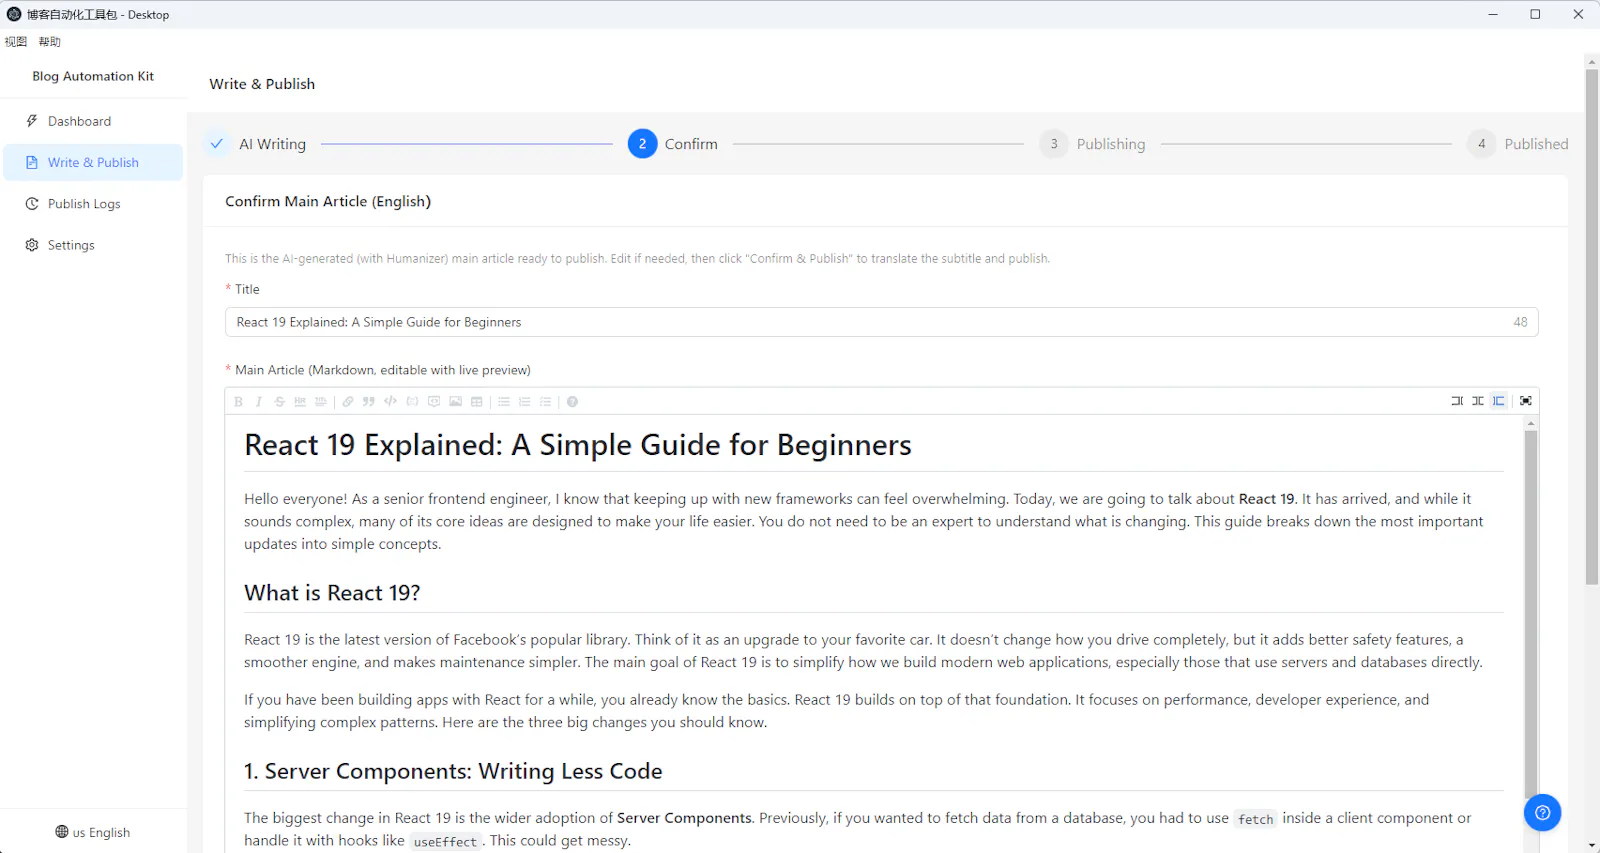1600x853 pixels.
Task: Insert a hyperlink from the editor toolbar
Action: click(x=348, y=402)
